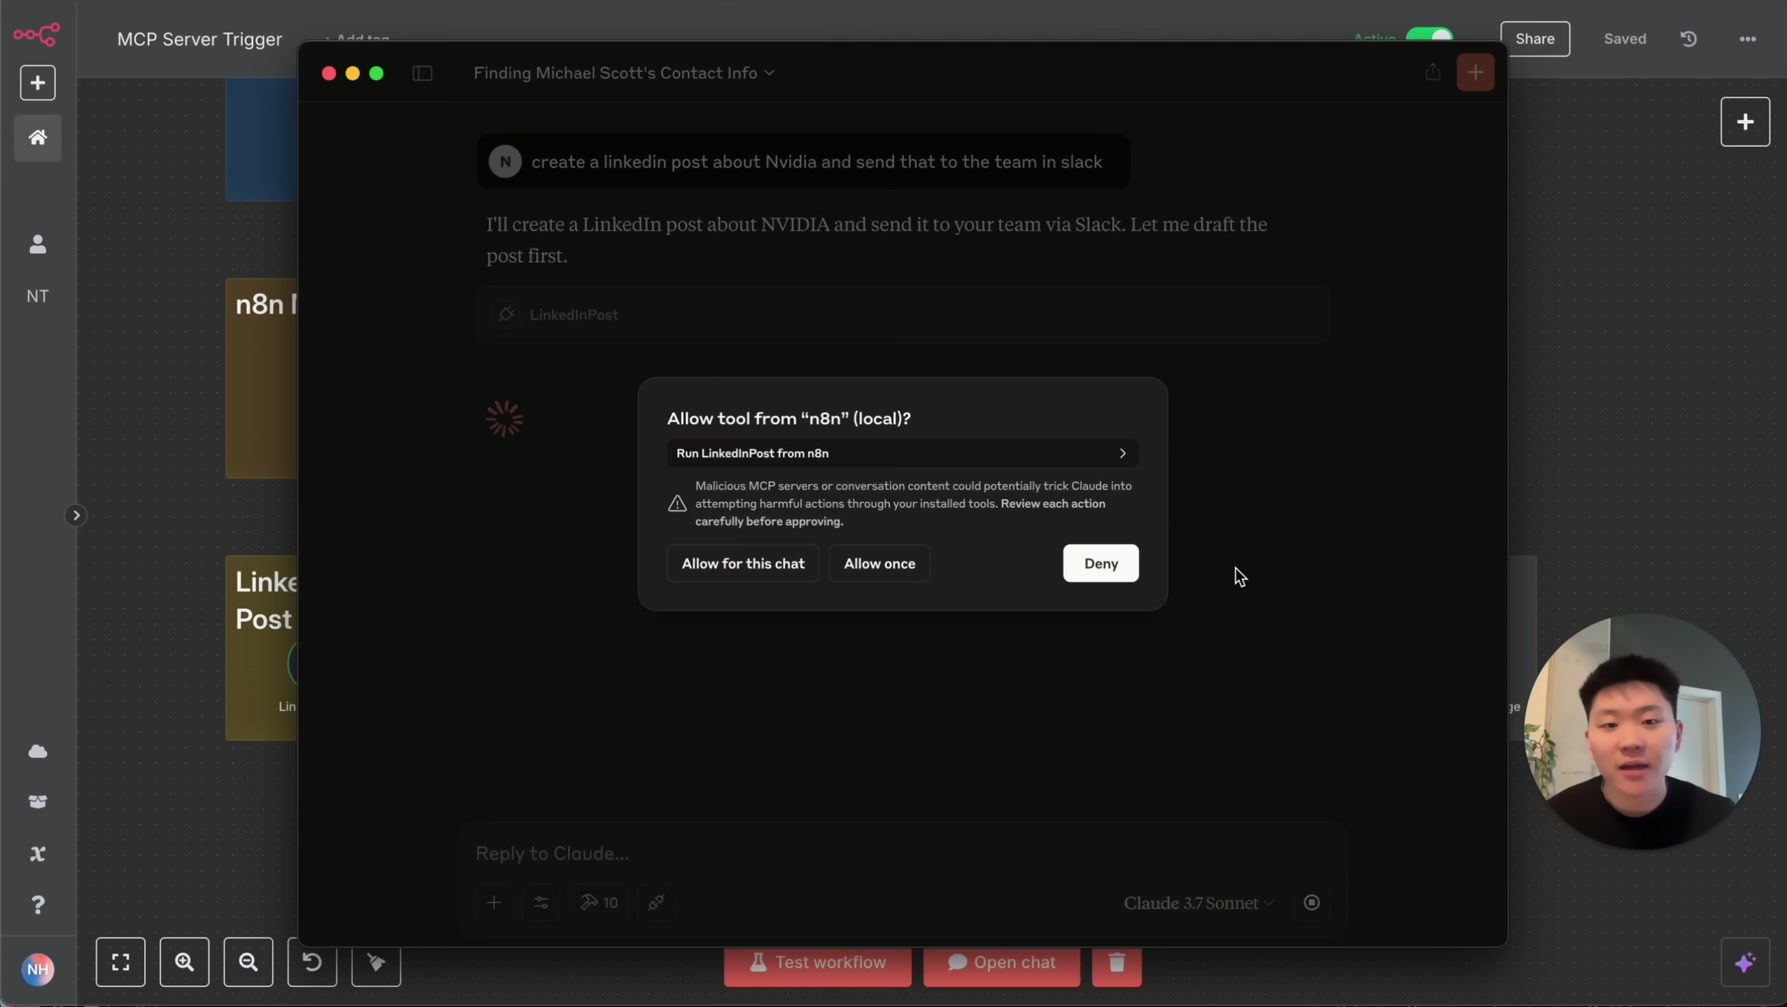Open the personal user icon in sidebar
The width and height of the screenshot is (1787, 1007).
[x=38, y=244]
